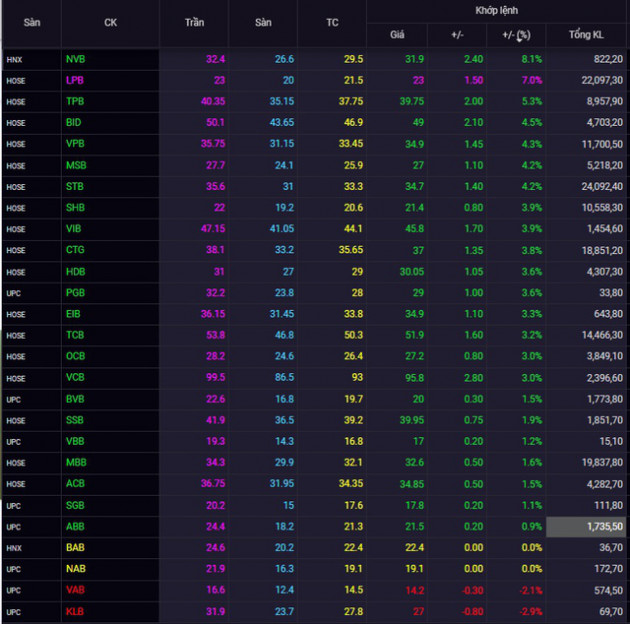Click CTG change value 1.35

pos(473,250)
